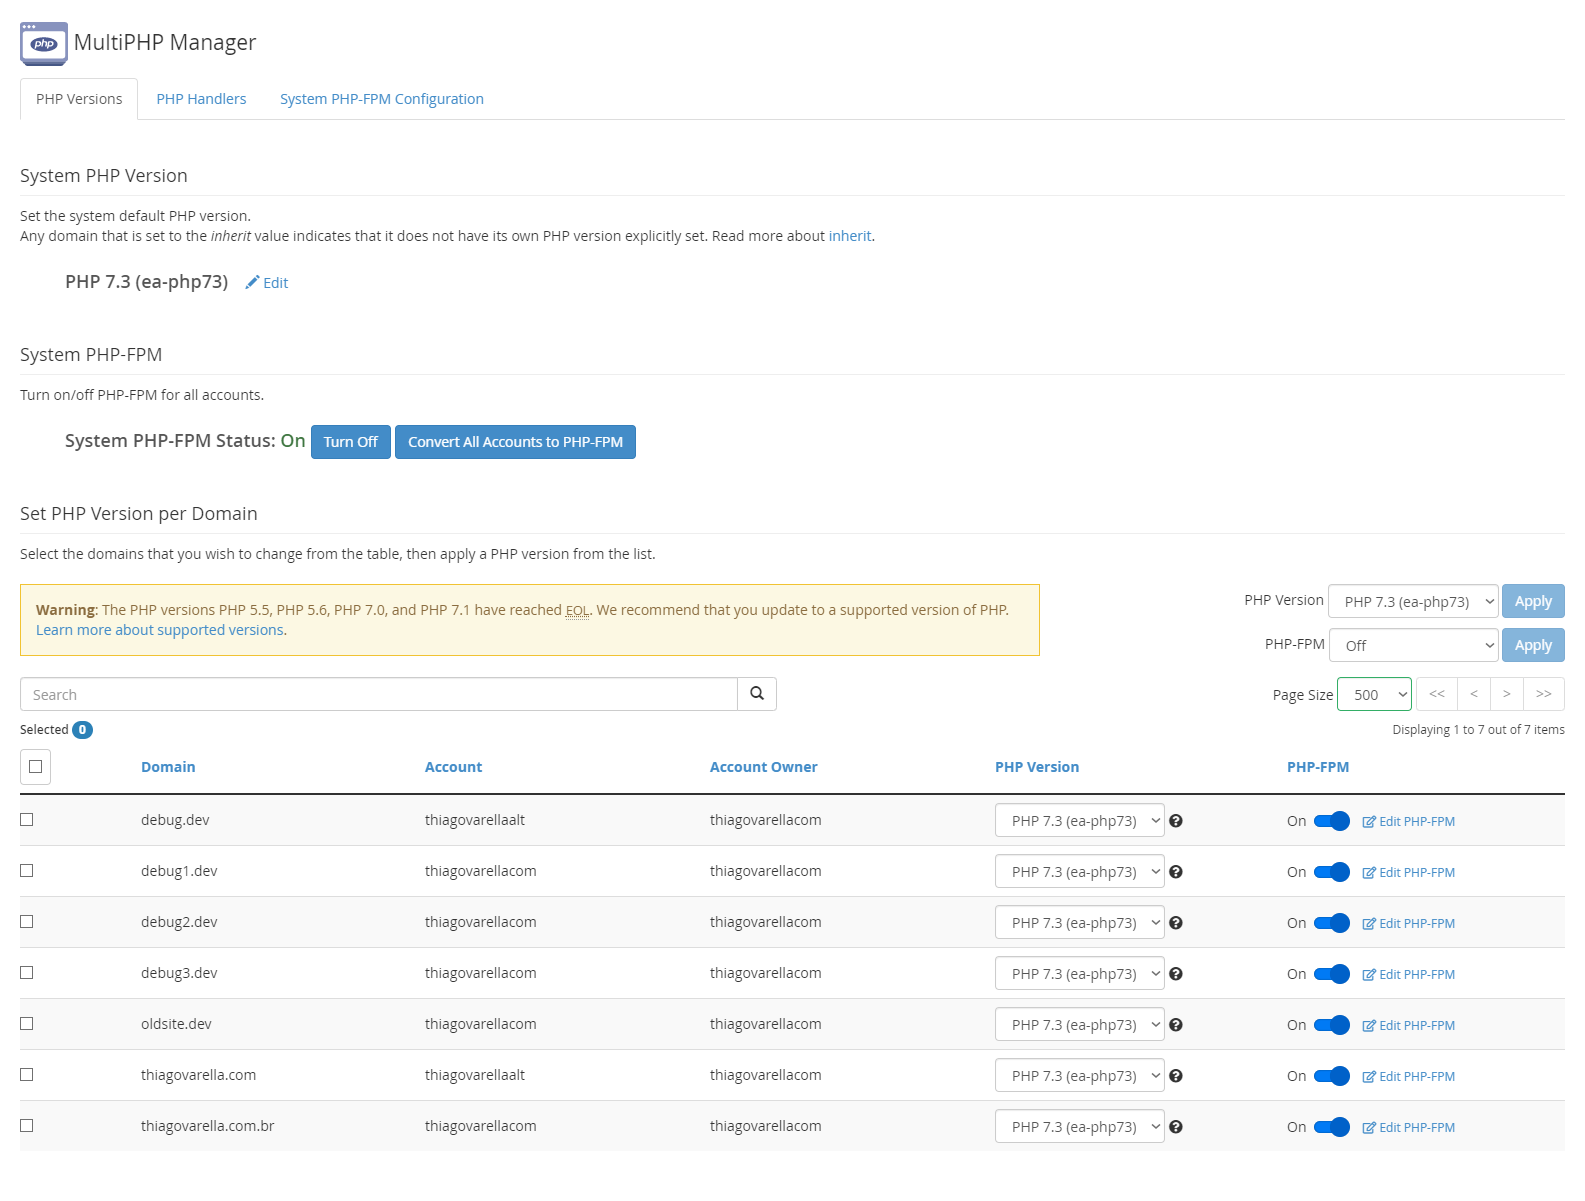The image size is (1585, 1201).
Task: Click the MultiPHP Manager php logo icon
Action: pyautogui.click(x=44, y=43)
